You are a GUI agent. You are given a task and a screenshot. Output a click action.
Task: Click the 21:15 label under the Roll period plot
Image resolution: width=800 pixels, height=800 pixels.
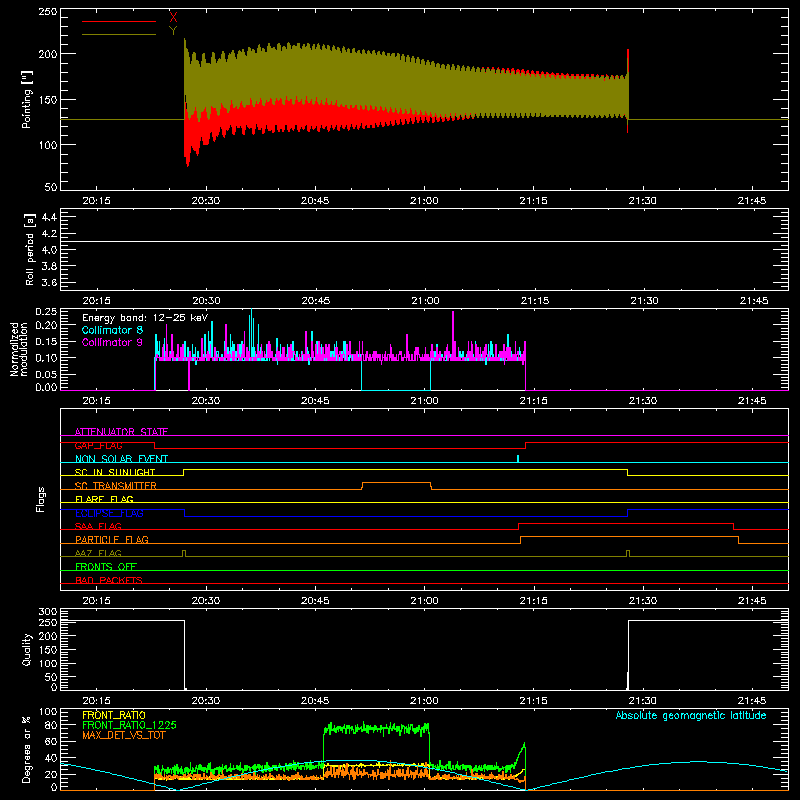tap(535, 301)
